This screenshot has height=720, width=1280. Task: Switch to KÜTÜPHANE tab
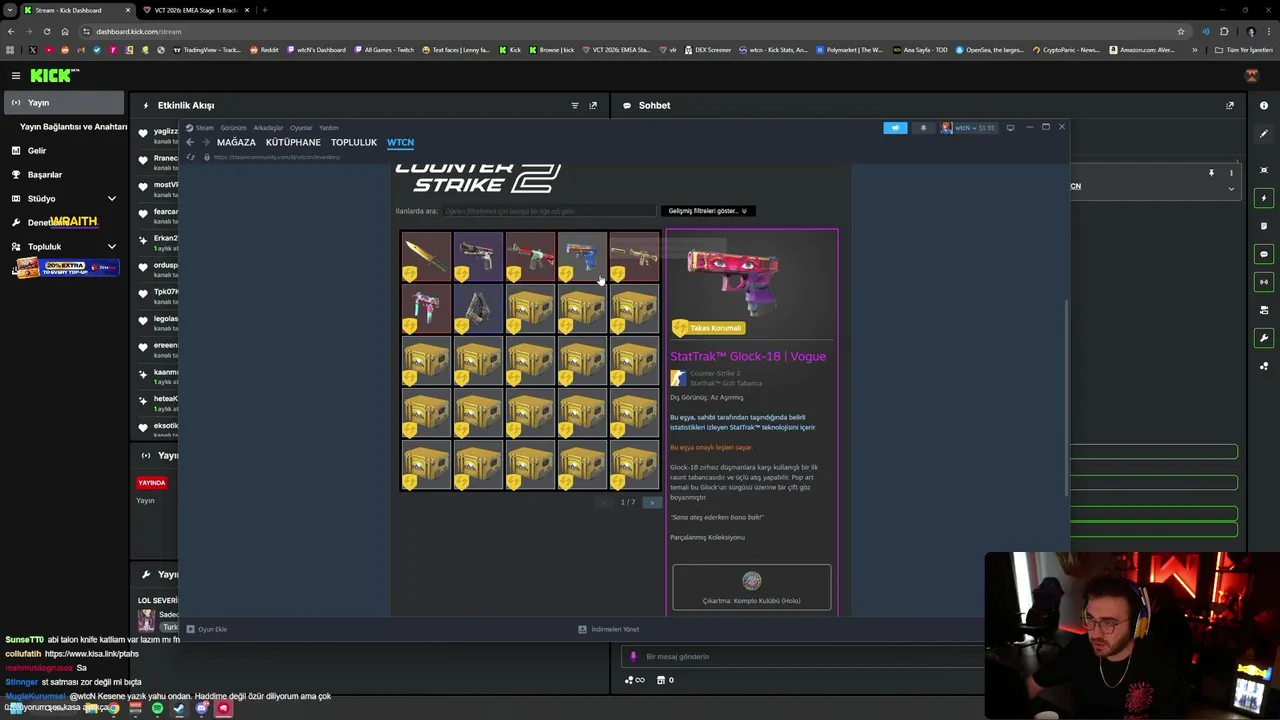(x=293, y=142)
